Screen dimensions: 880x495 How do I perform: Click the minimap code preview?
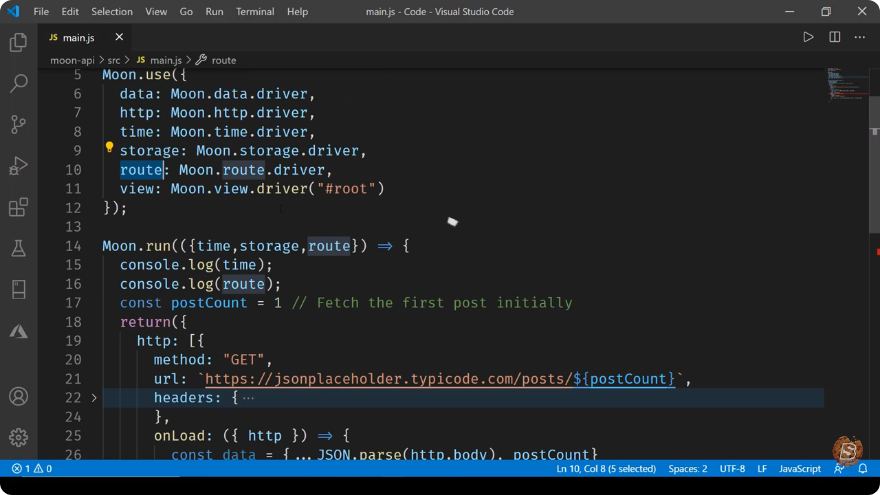847,84
